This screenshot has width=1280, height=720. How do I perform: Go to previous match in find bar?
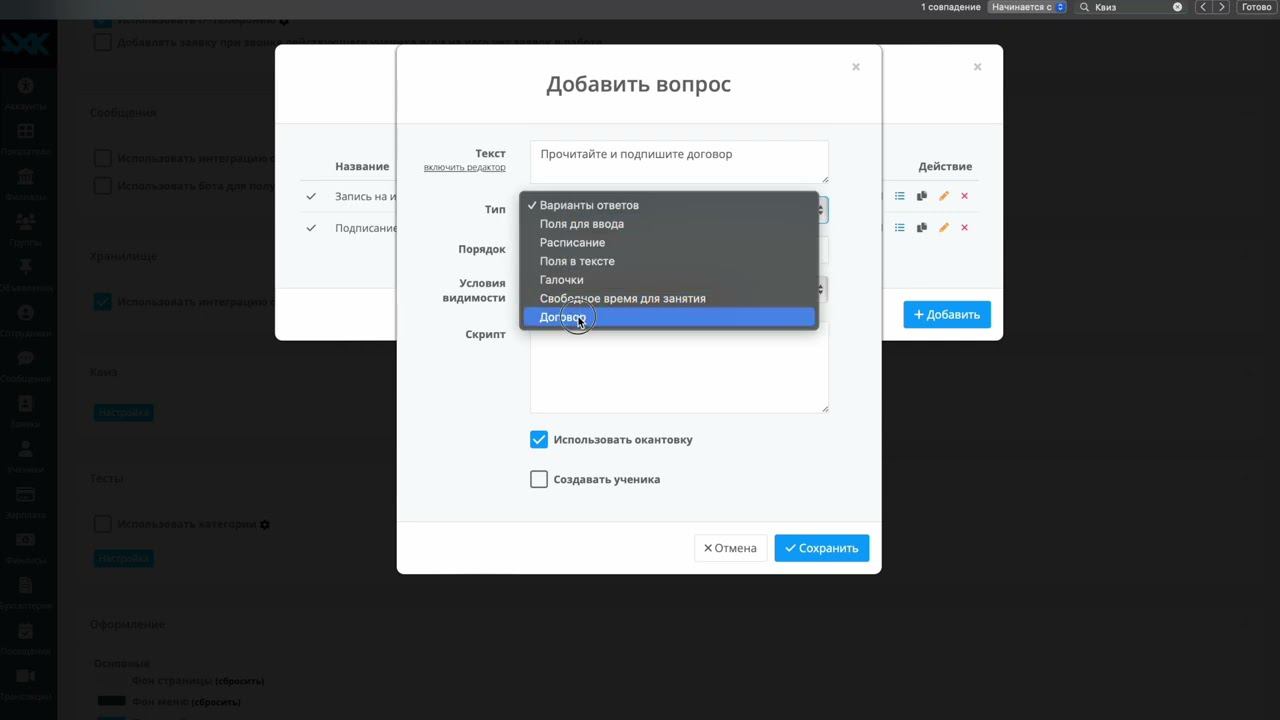(1203, 7)
